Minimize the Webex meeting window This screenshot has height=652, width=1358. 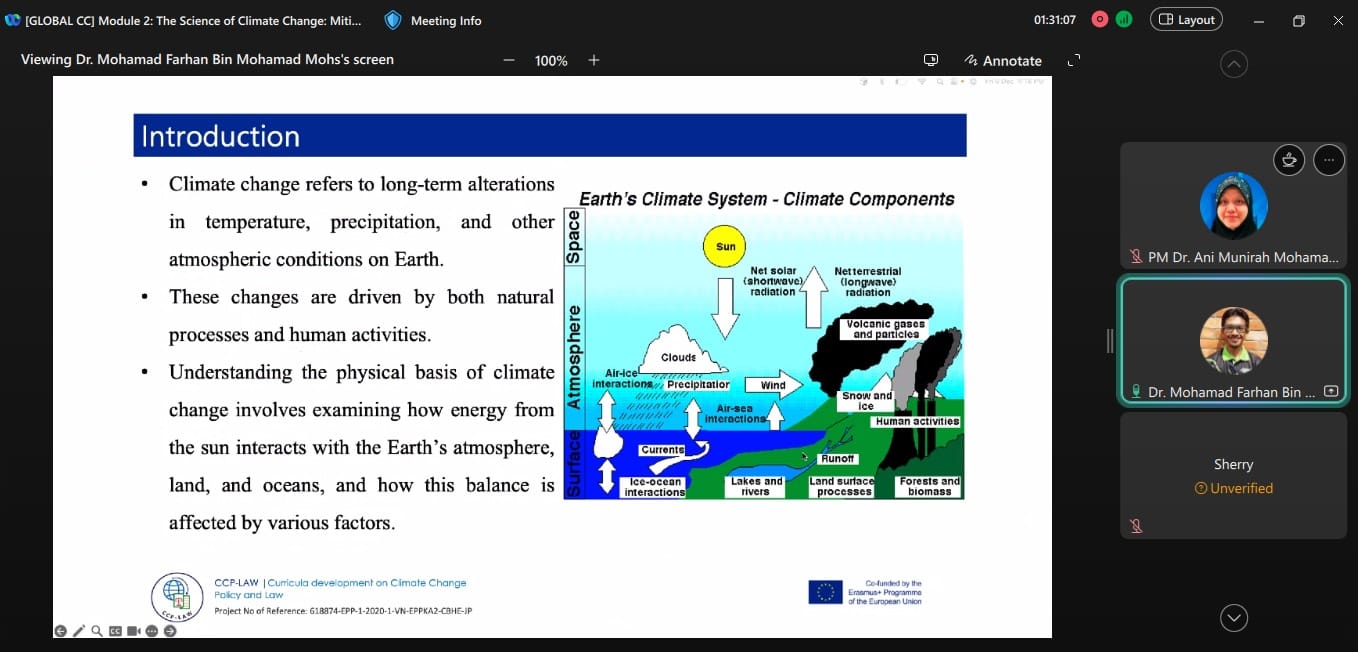(1258, 20)
